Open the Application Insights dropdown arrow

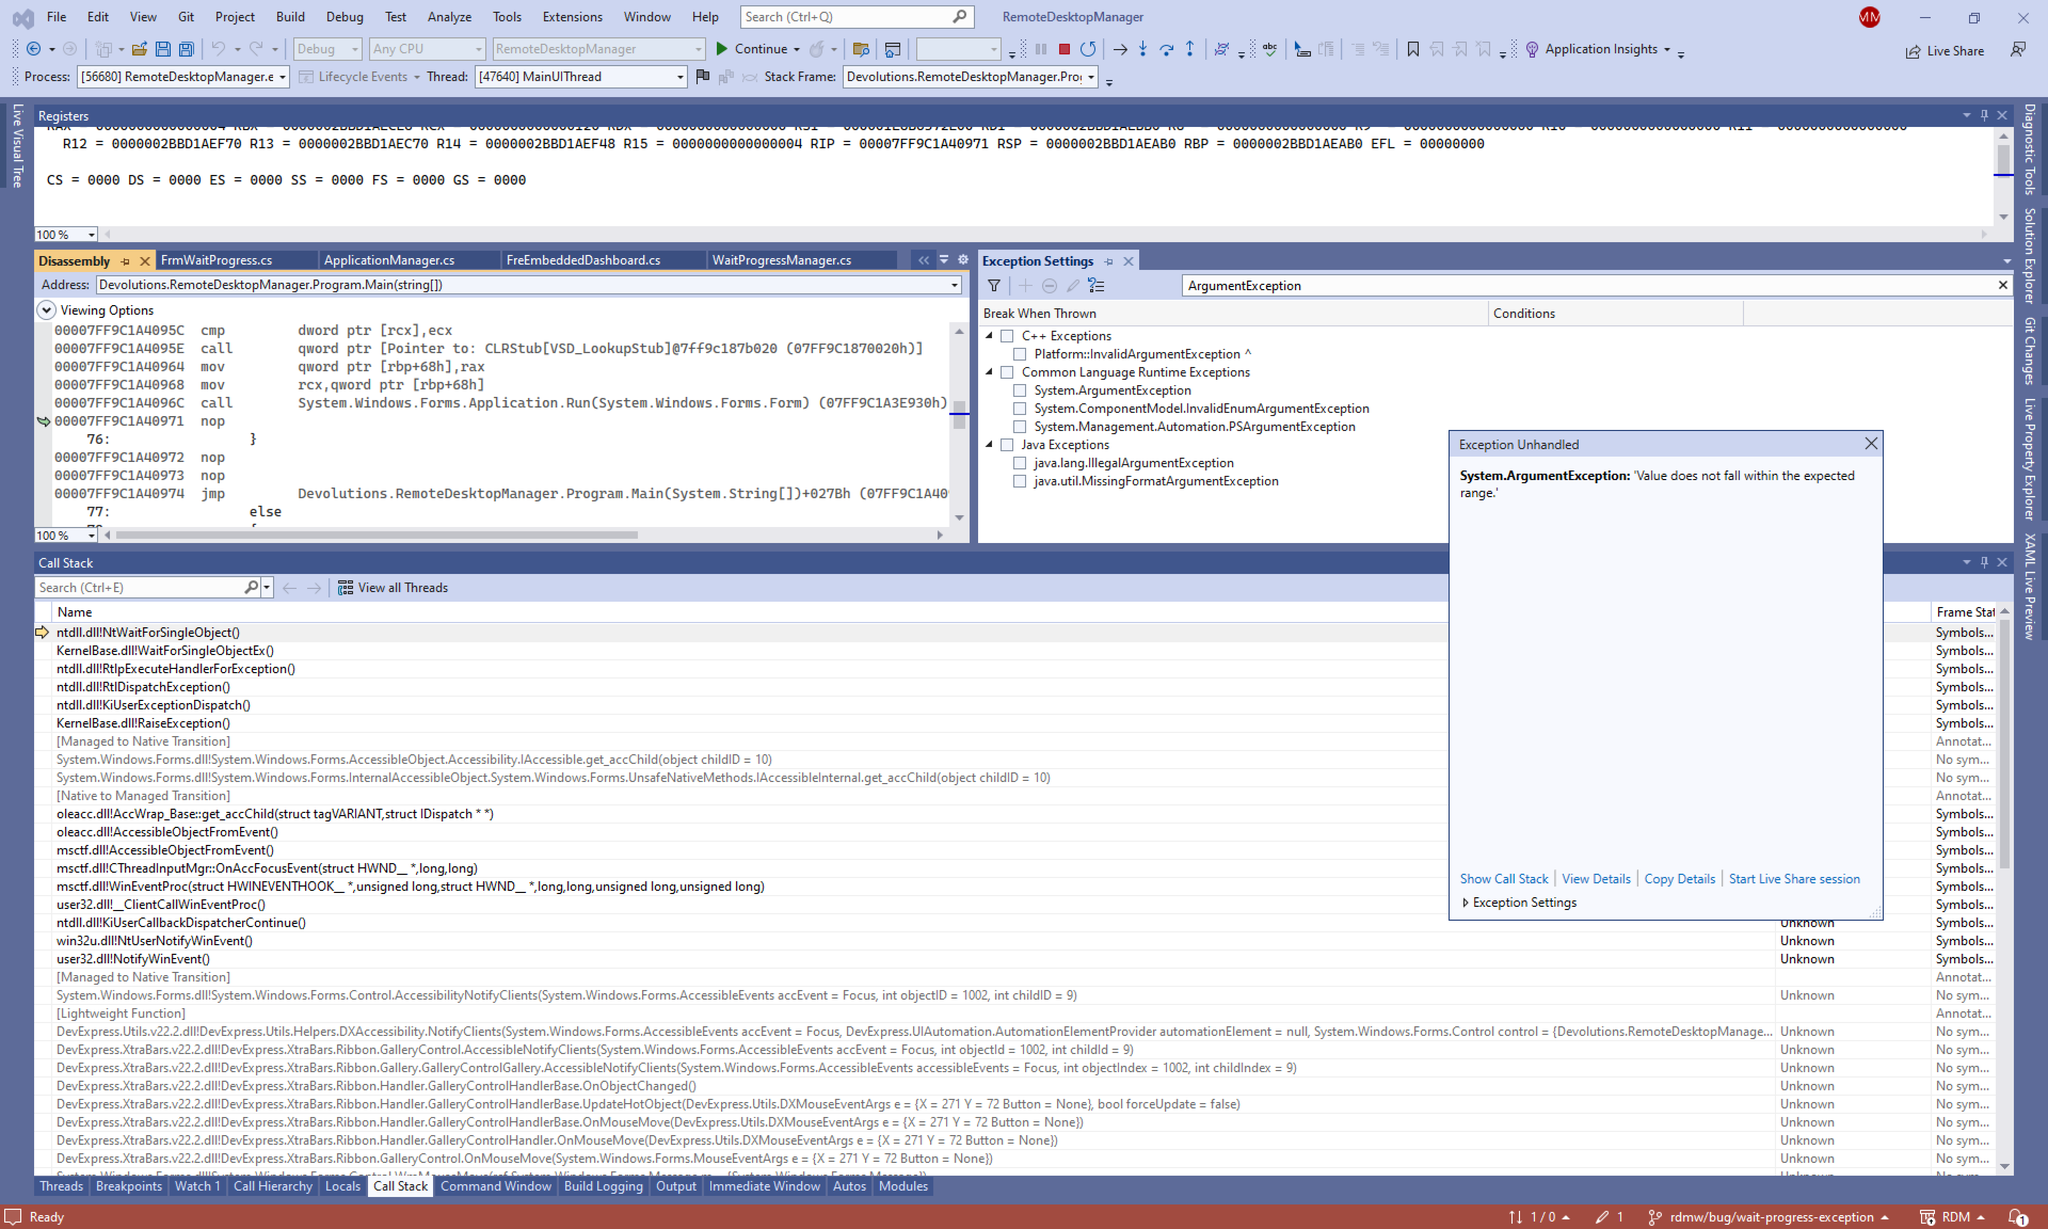1667,49
